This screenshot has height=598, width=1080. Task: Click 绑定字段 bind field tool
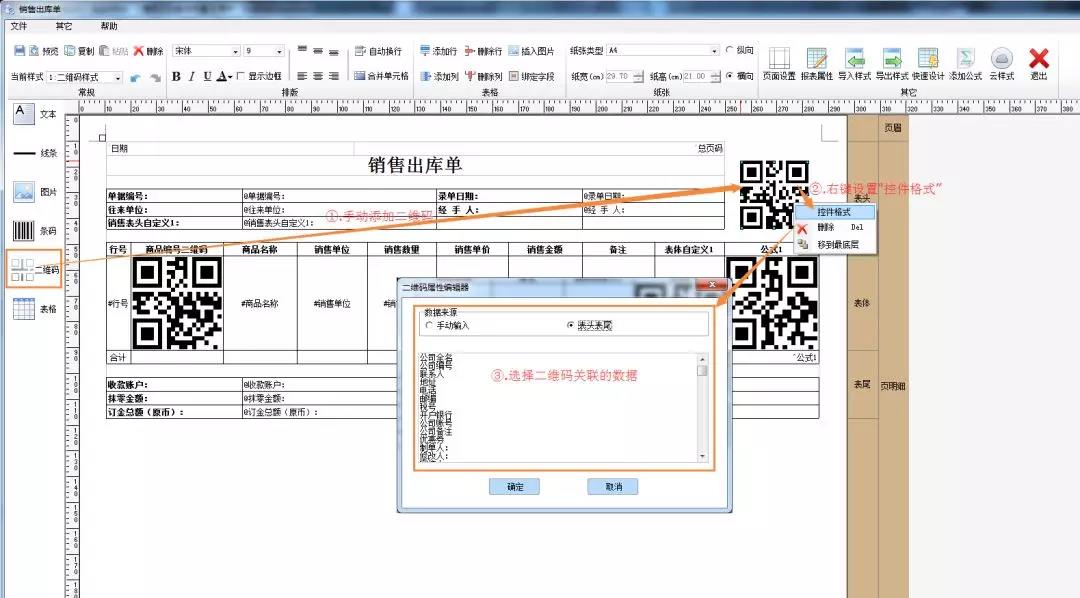tap(531, 76)
